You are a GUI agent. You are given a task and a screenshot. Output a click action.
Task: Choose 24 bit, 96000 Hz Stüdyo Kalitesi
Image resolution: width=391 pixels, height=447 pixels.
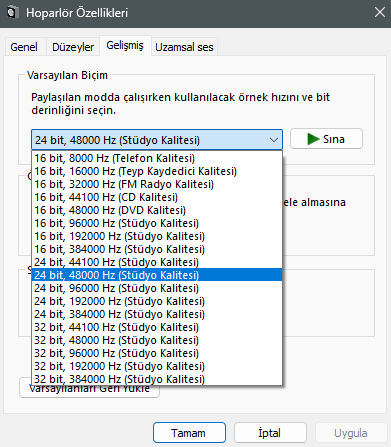157,288
